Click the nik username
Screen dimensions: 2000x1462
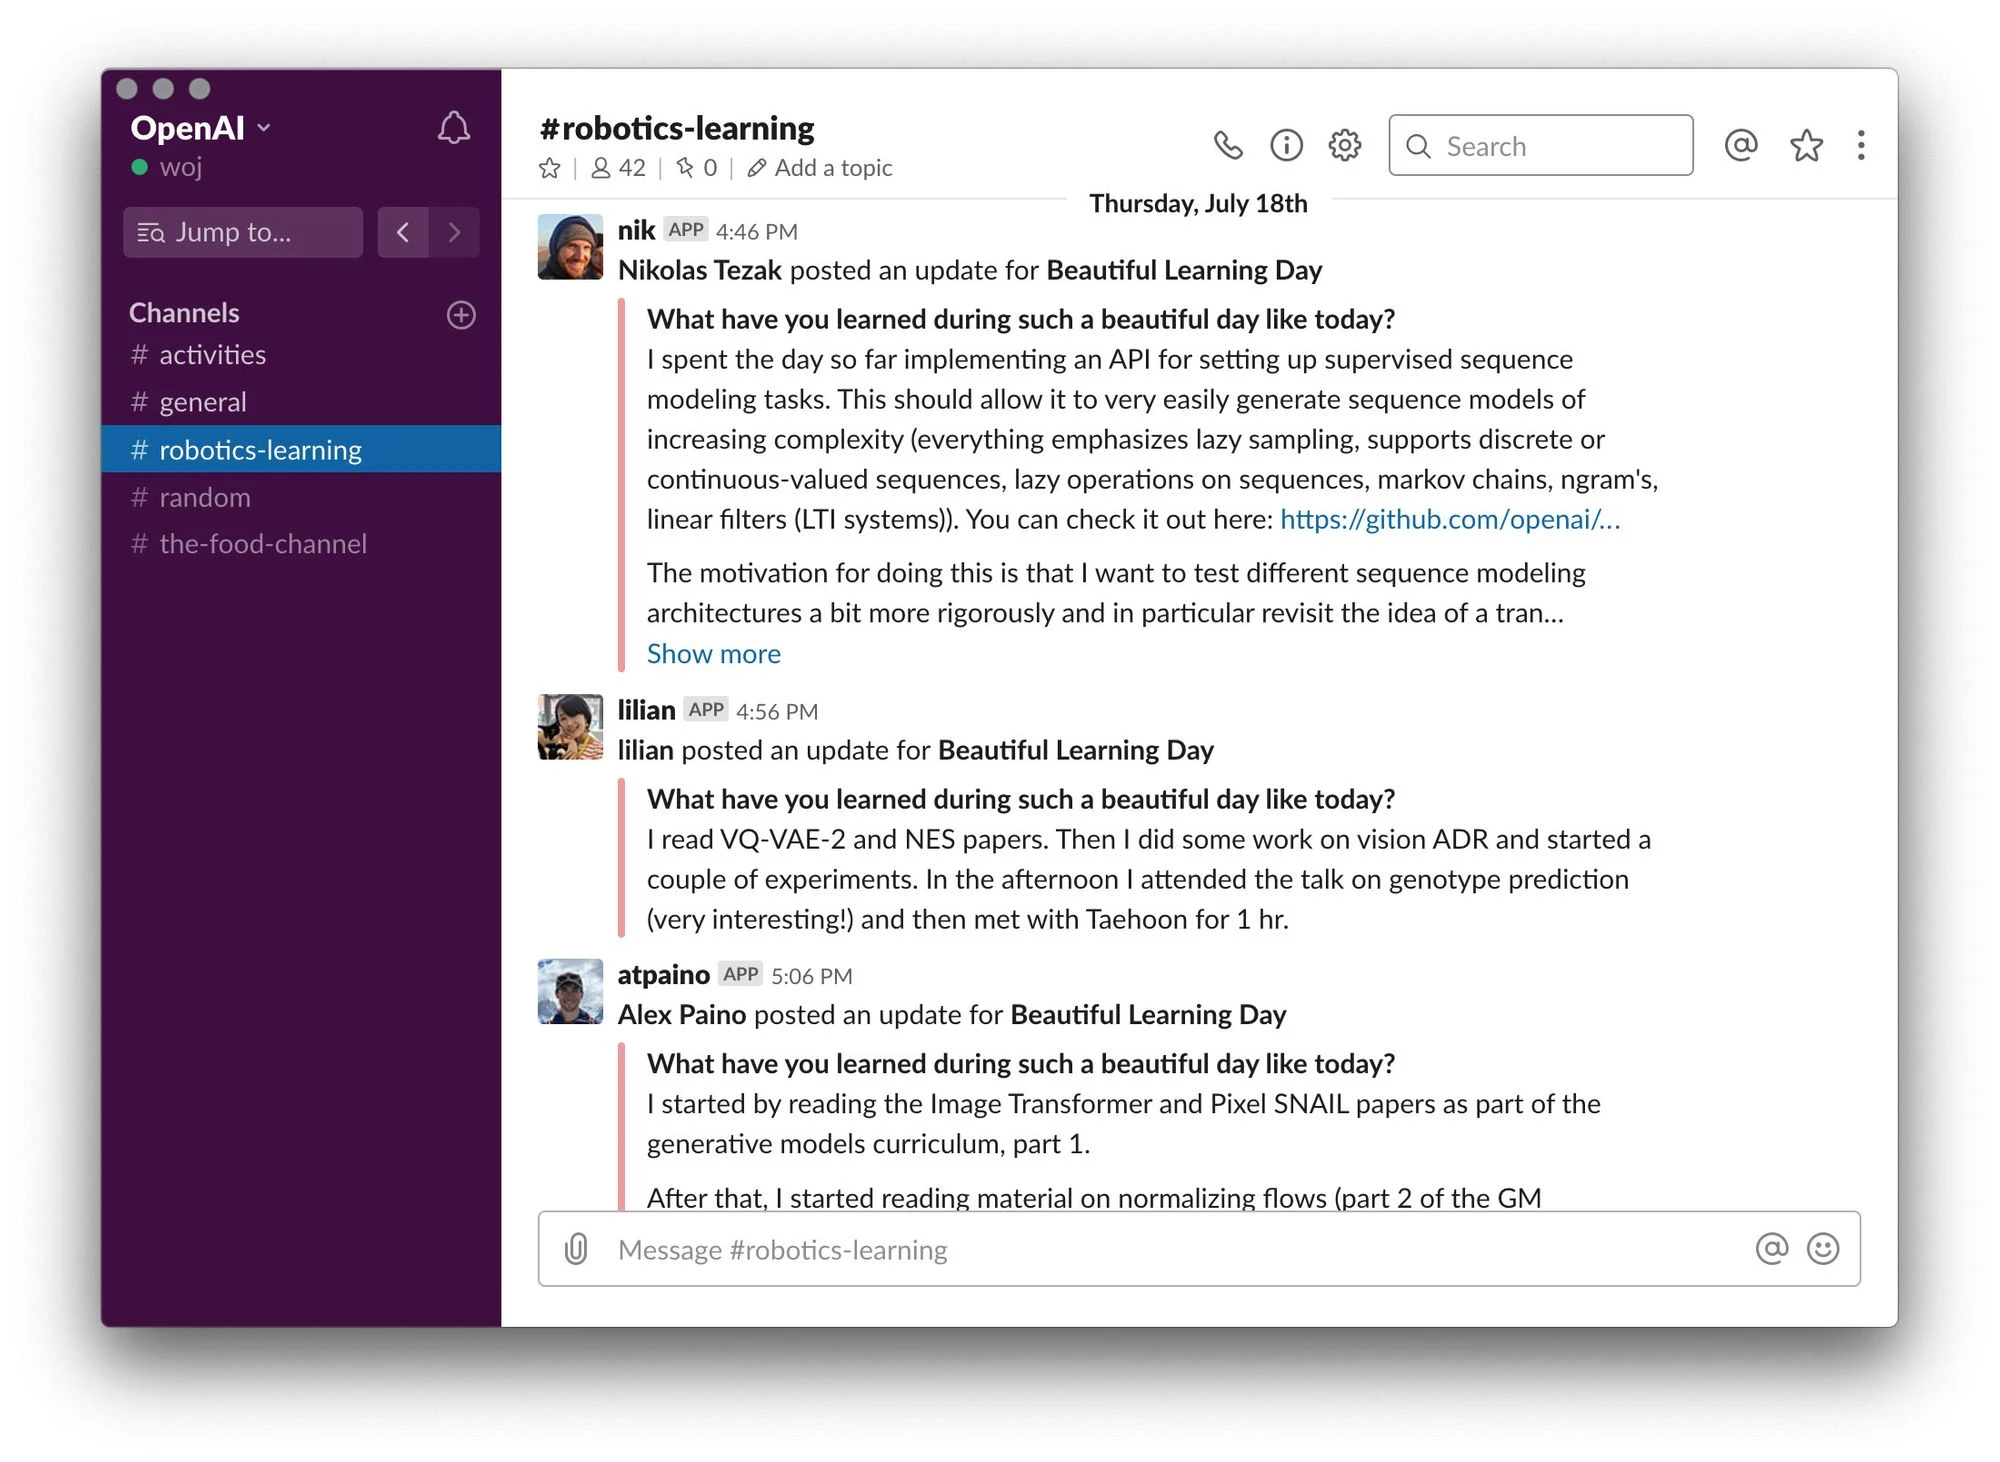[636, 231]
